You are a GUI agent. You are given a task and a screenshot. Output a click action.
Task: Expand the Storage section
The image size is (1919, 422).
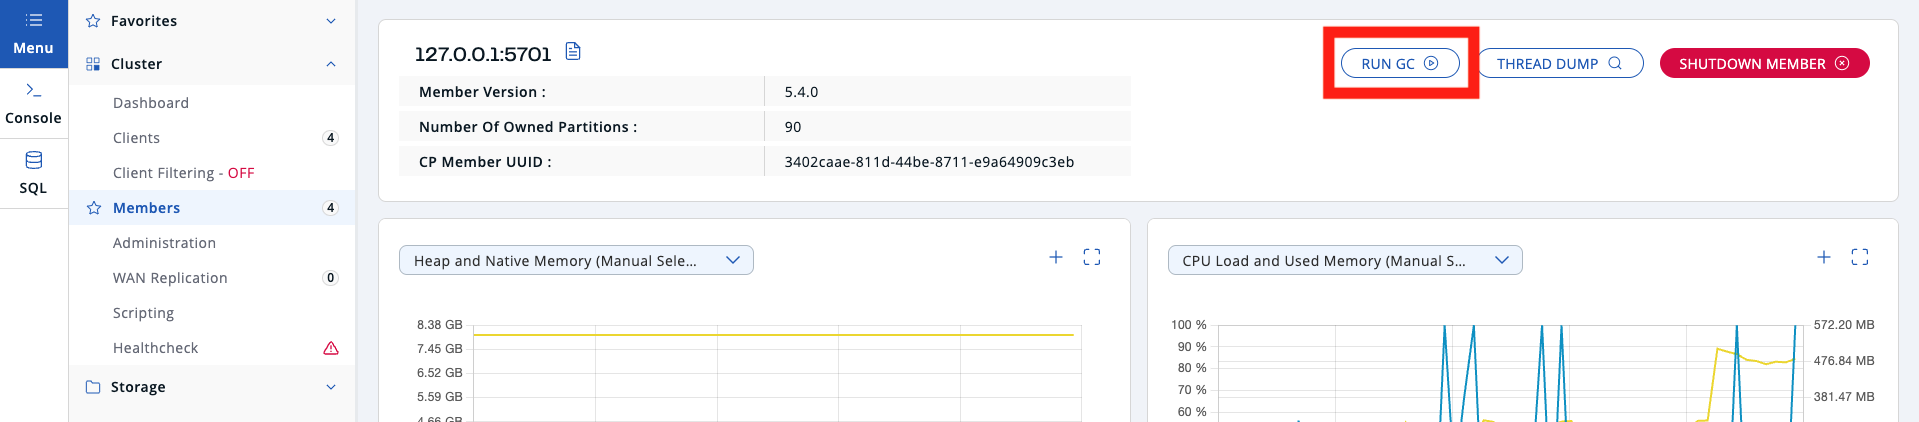(x=331, y=387)
